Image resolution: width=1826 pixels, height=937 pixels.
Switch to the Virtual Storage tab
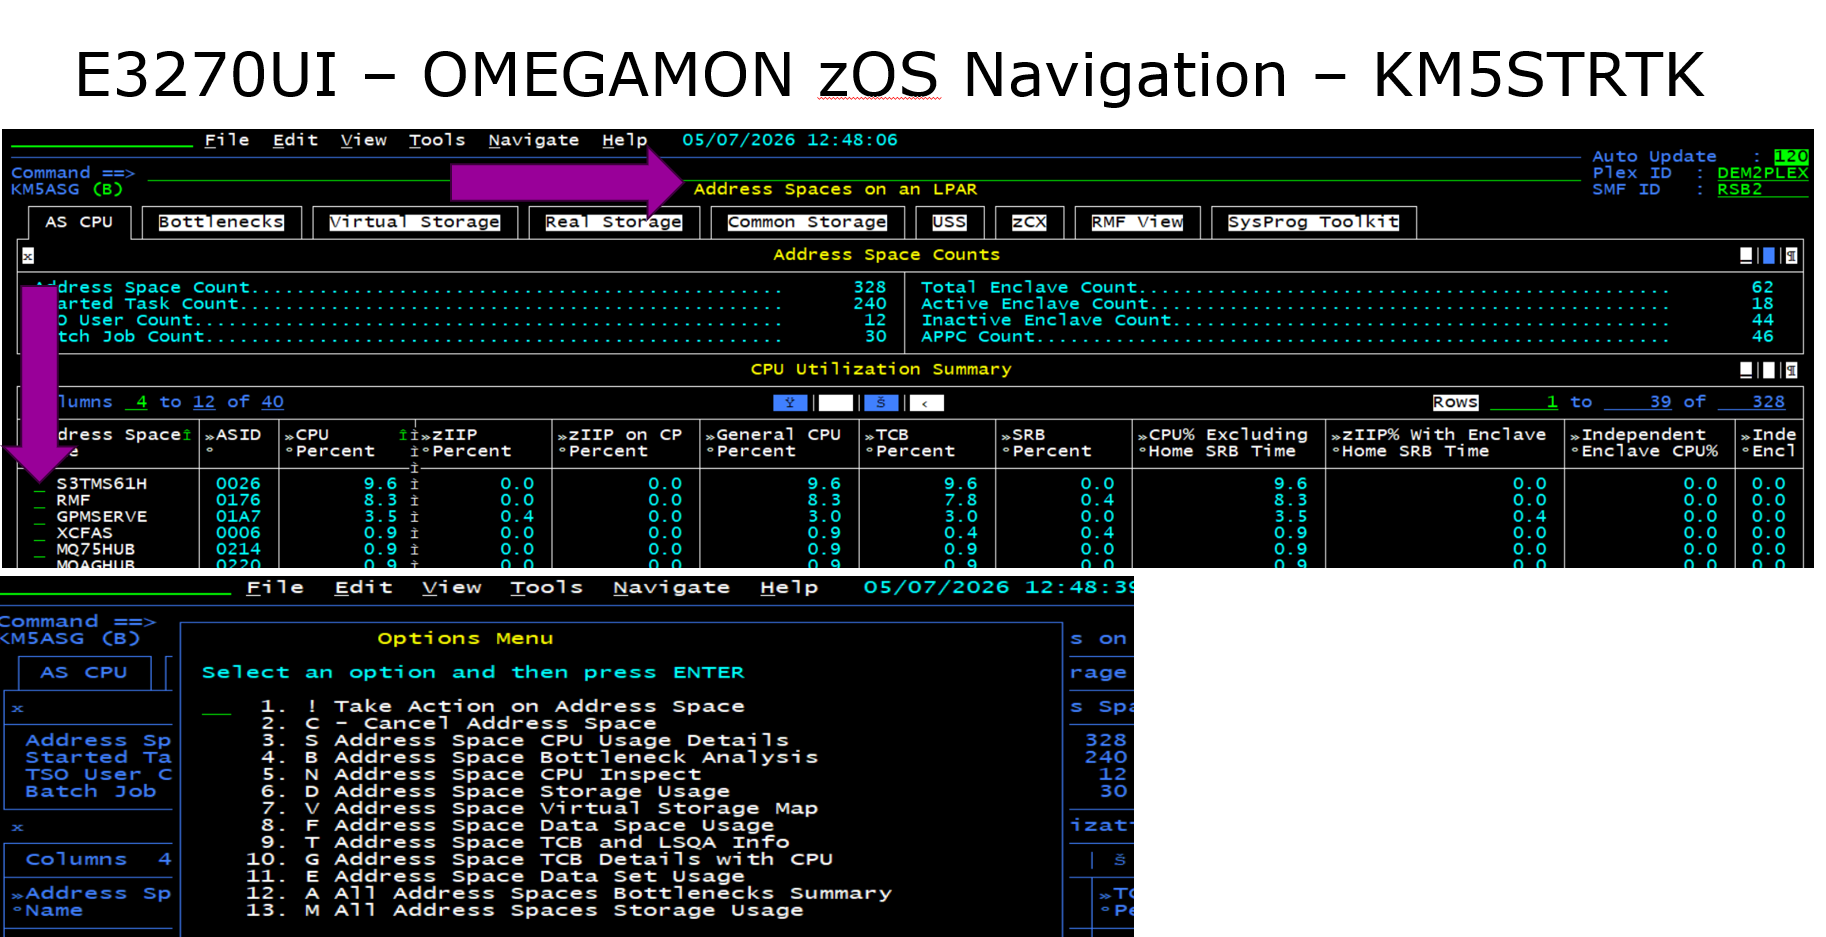pyautogui.click(x=414, y=222)
